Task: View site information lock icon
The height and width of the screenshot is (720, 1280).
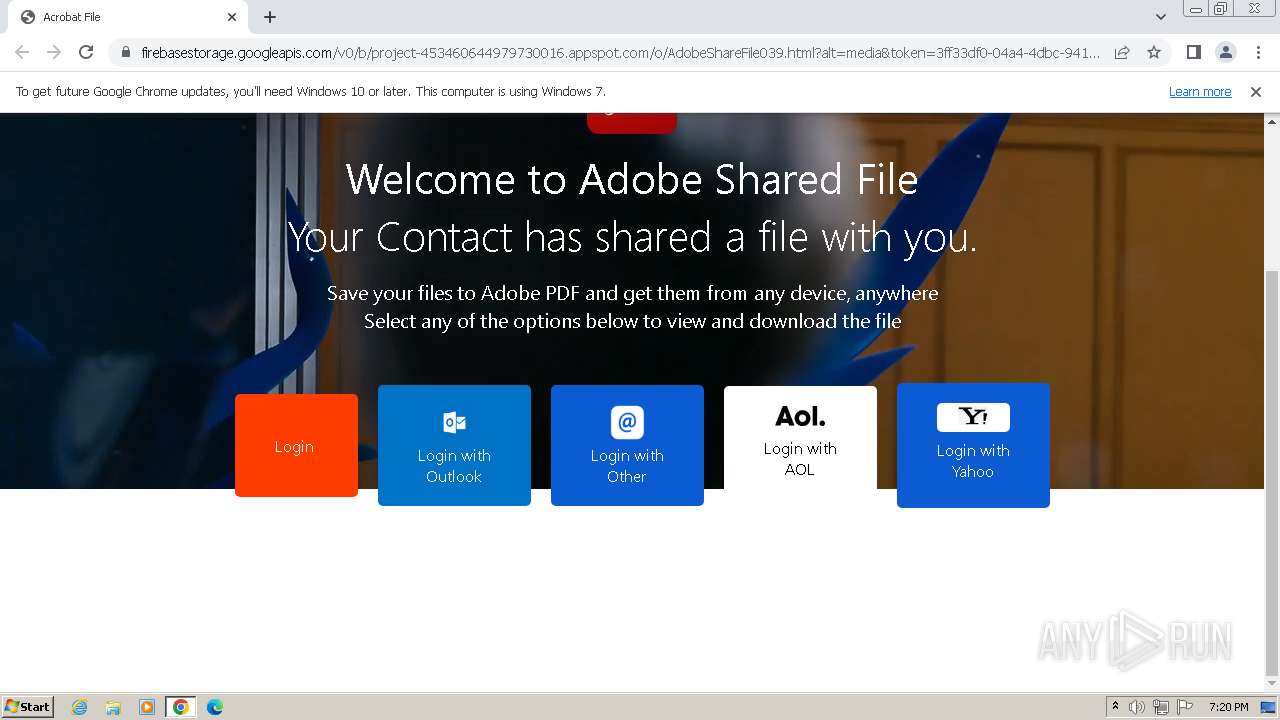Action: [x=126, y=52]
